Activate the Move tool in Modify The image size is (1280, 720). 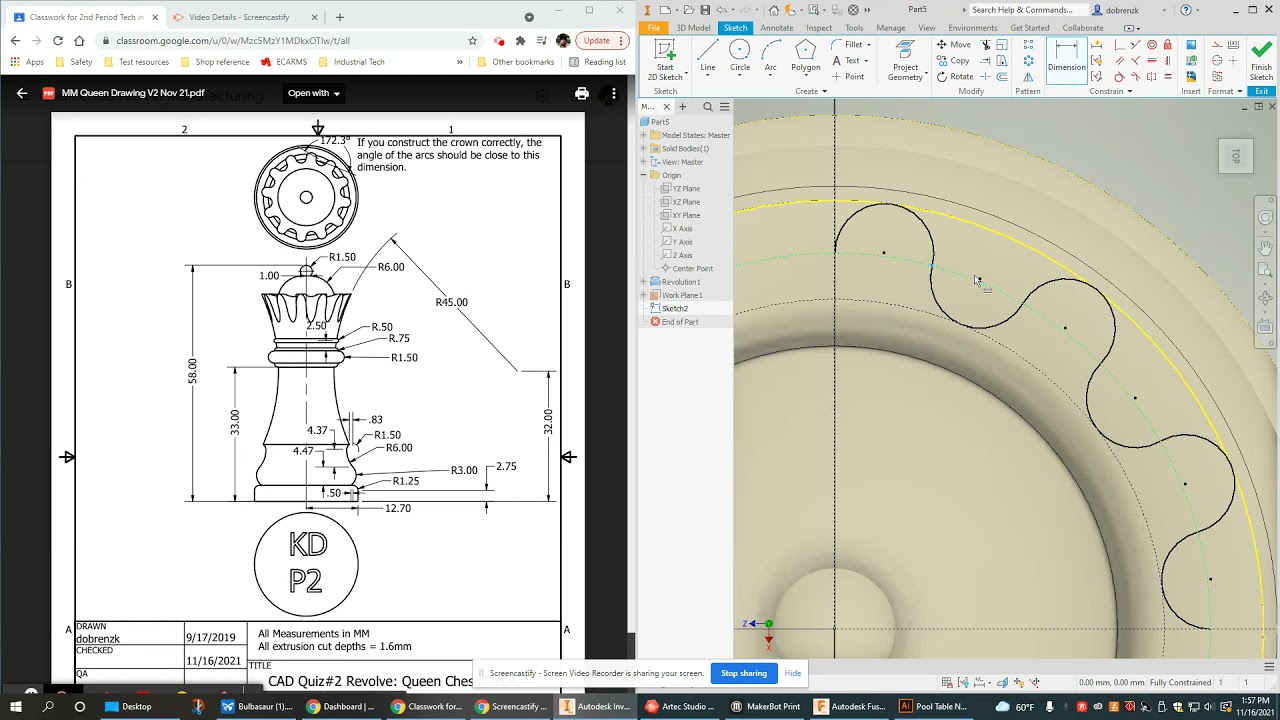coord(954,45)
